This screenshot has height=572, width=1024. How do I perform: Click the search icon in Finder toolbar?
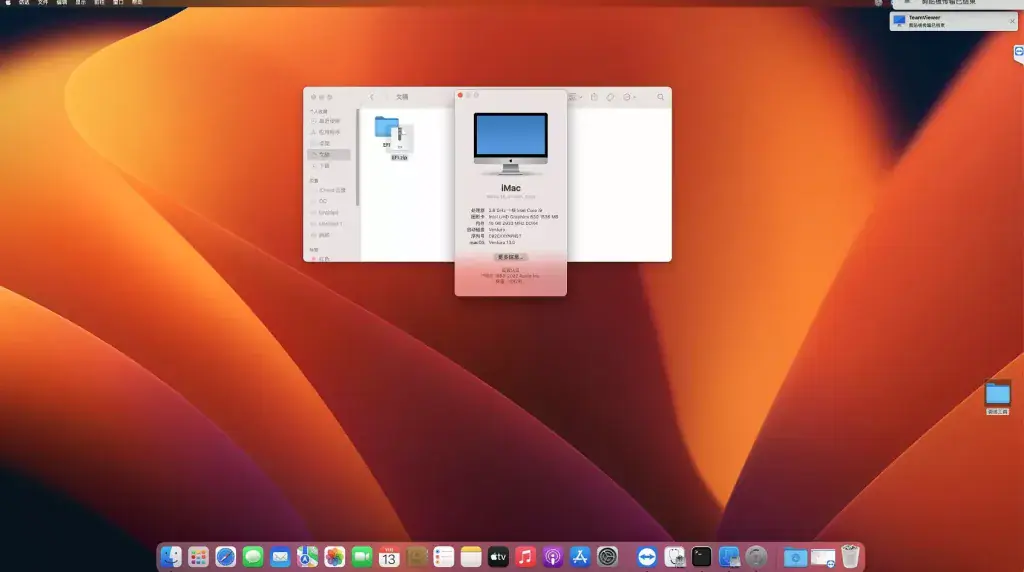click(x=661, y=97)
